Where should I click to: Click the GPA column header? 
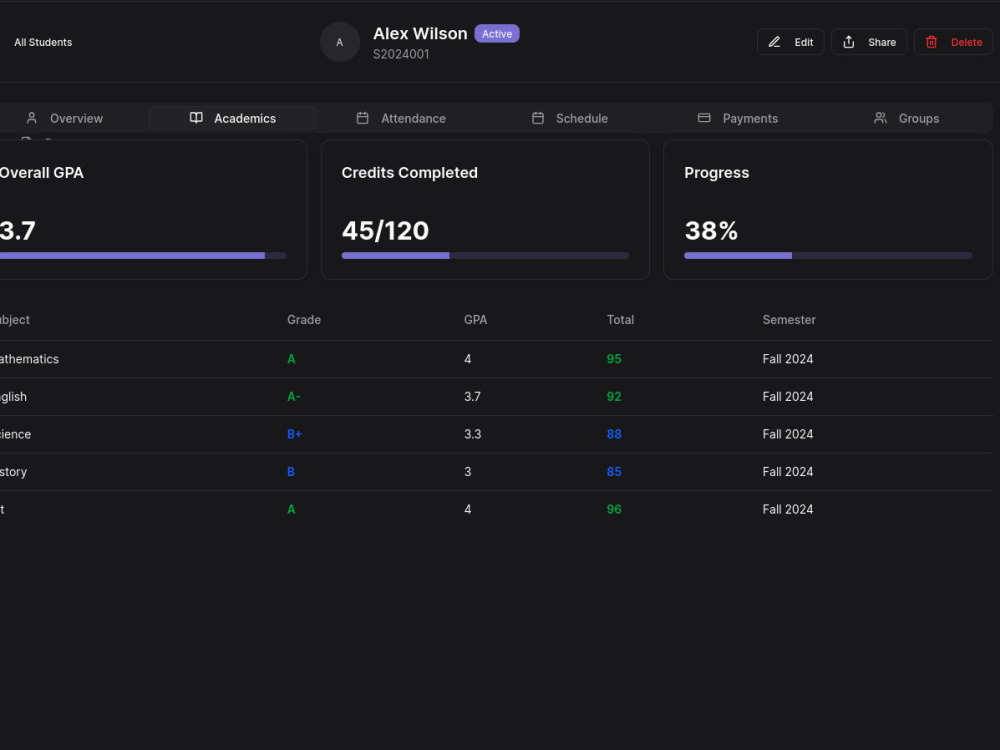[x=476, y=320]
